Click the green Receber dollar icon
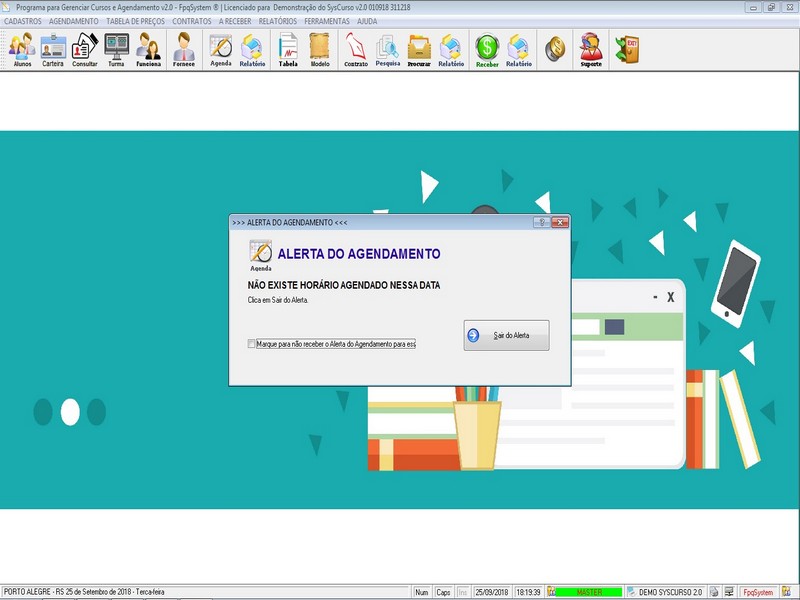 pos(487,48)
